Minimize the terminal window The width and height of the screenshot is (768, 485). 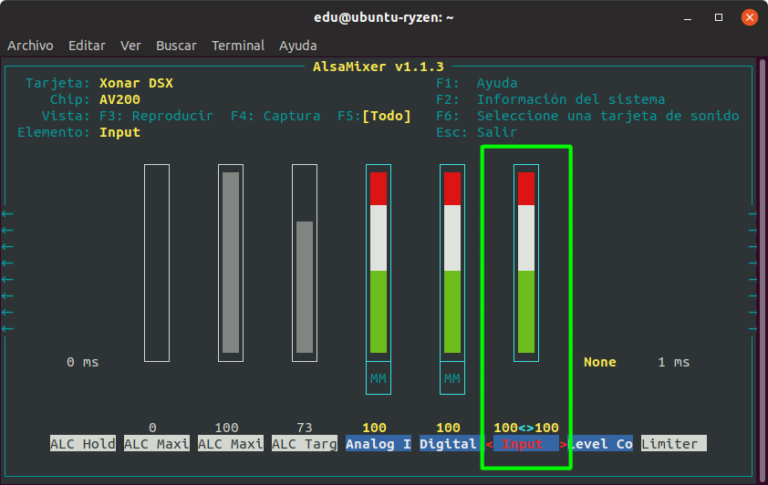pyautogui.click(x=688, y=18)
